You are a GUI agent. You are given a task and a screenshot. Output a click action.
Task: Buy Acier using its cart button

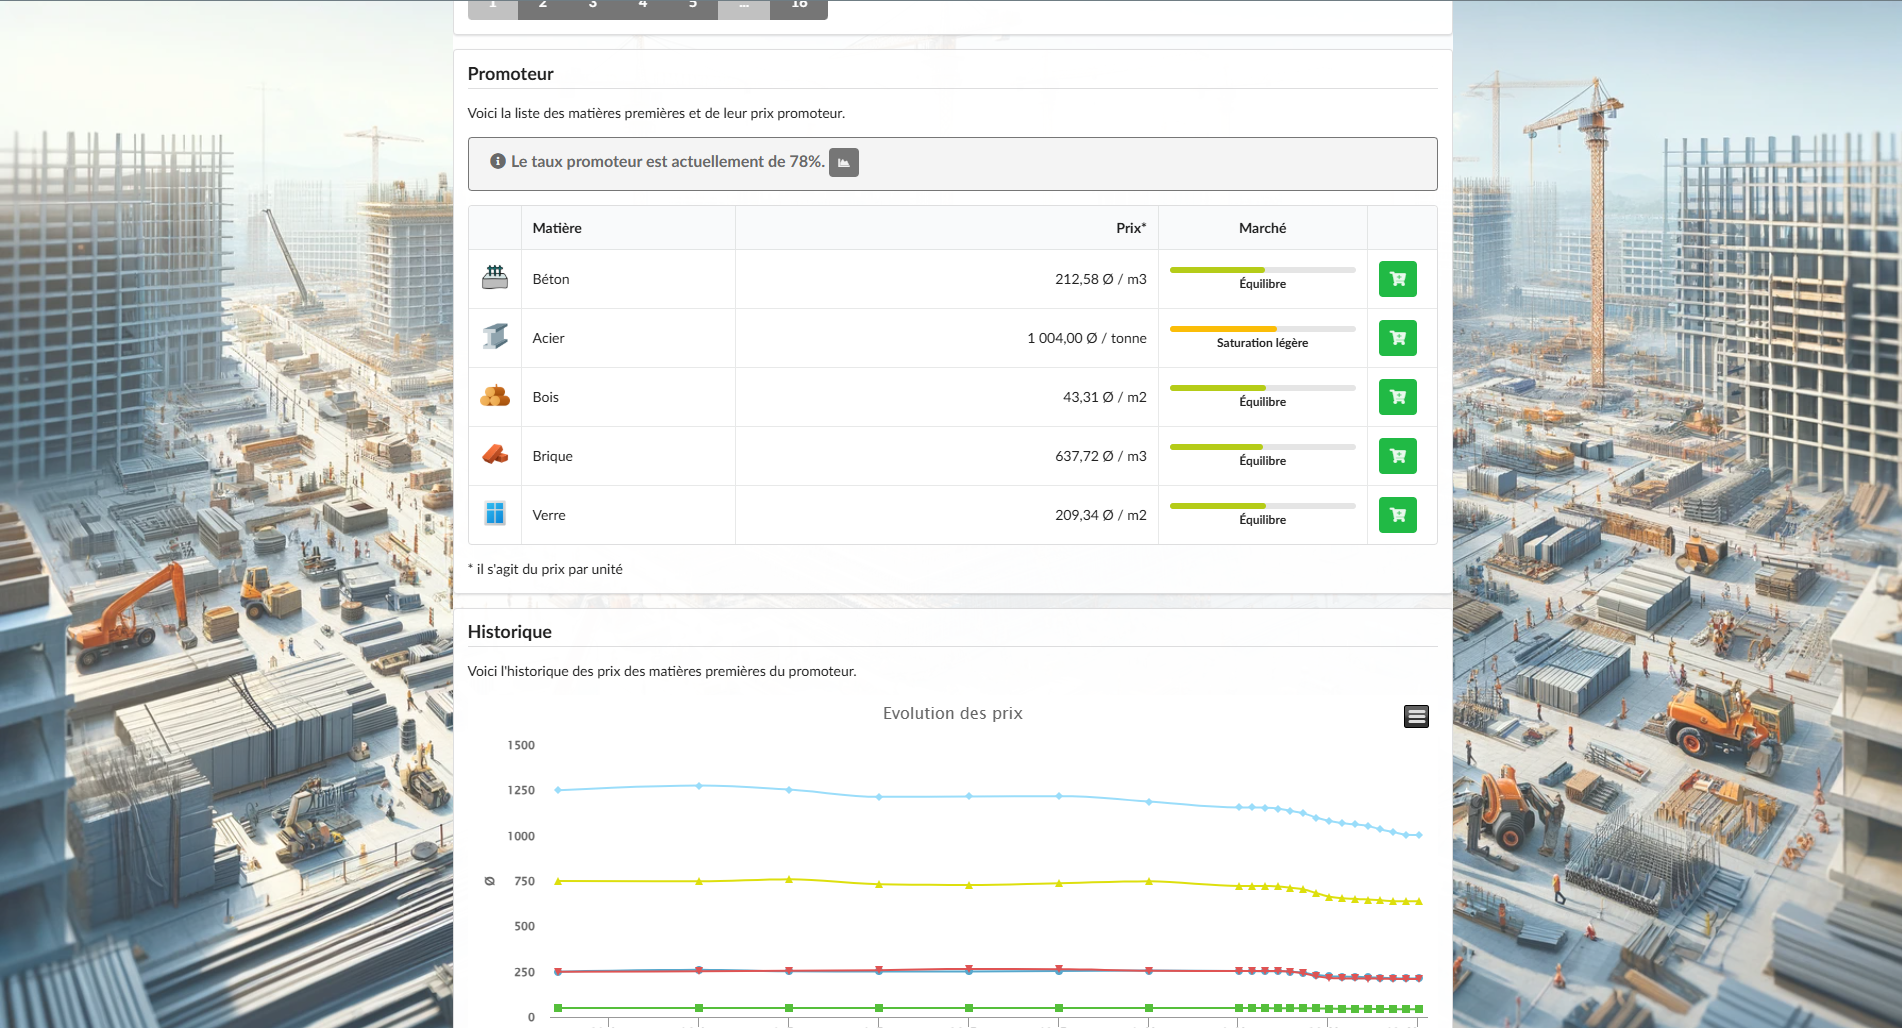(x=1397, y=338)
